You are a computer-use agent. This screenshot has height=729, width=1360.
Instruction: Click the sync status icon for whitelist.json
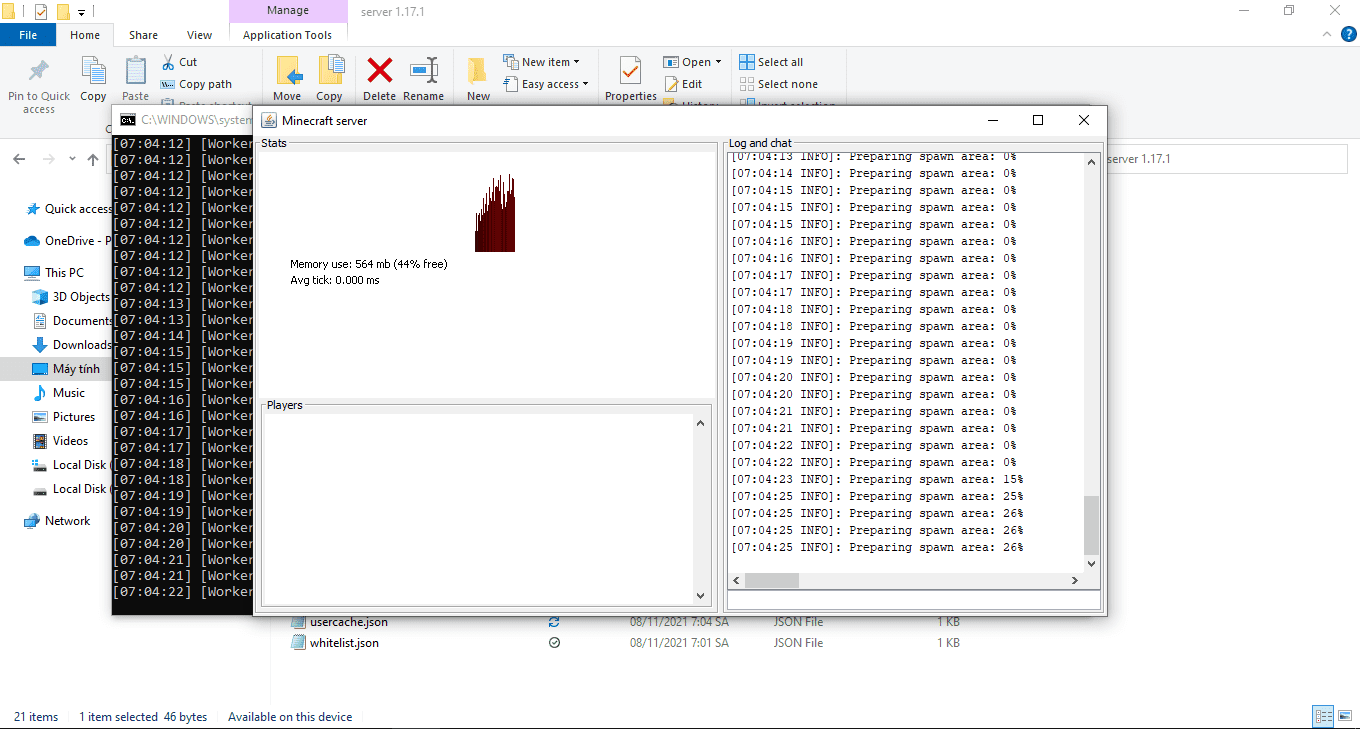[554, 643]
